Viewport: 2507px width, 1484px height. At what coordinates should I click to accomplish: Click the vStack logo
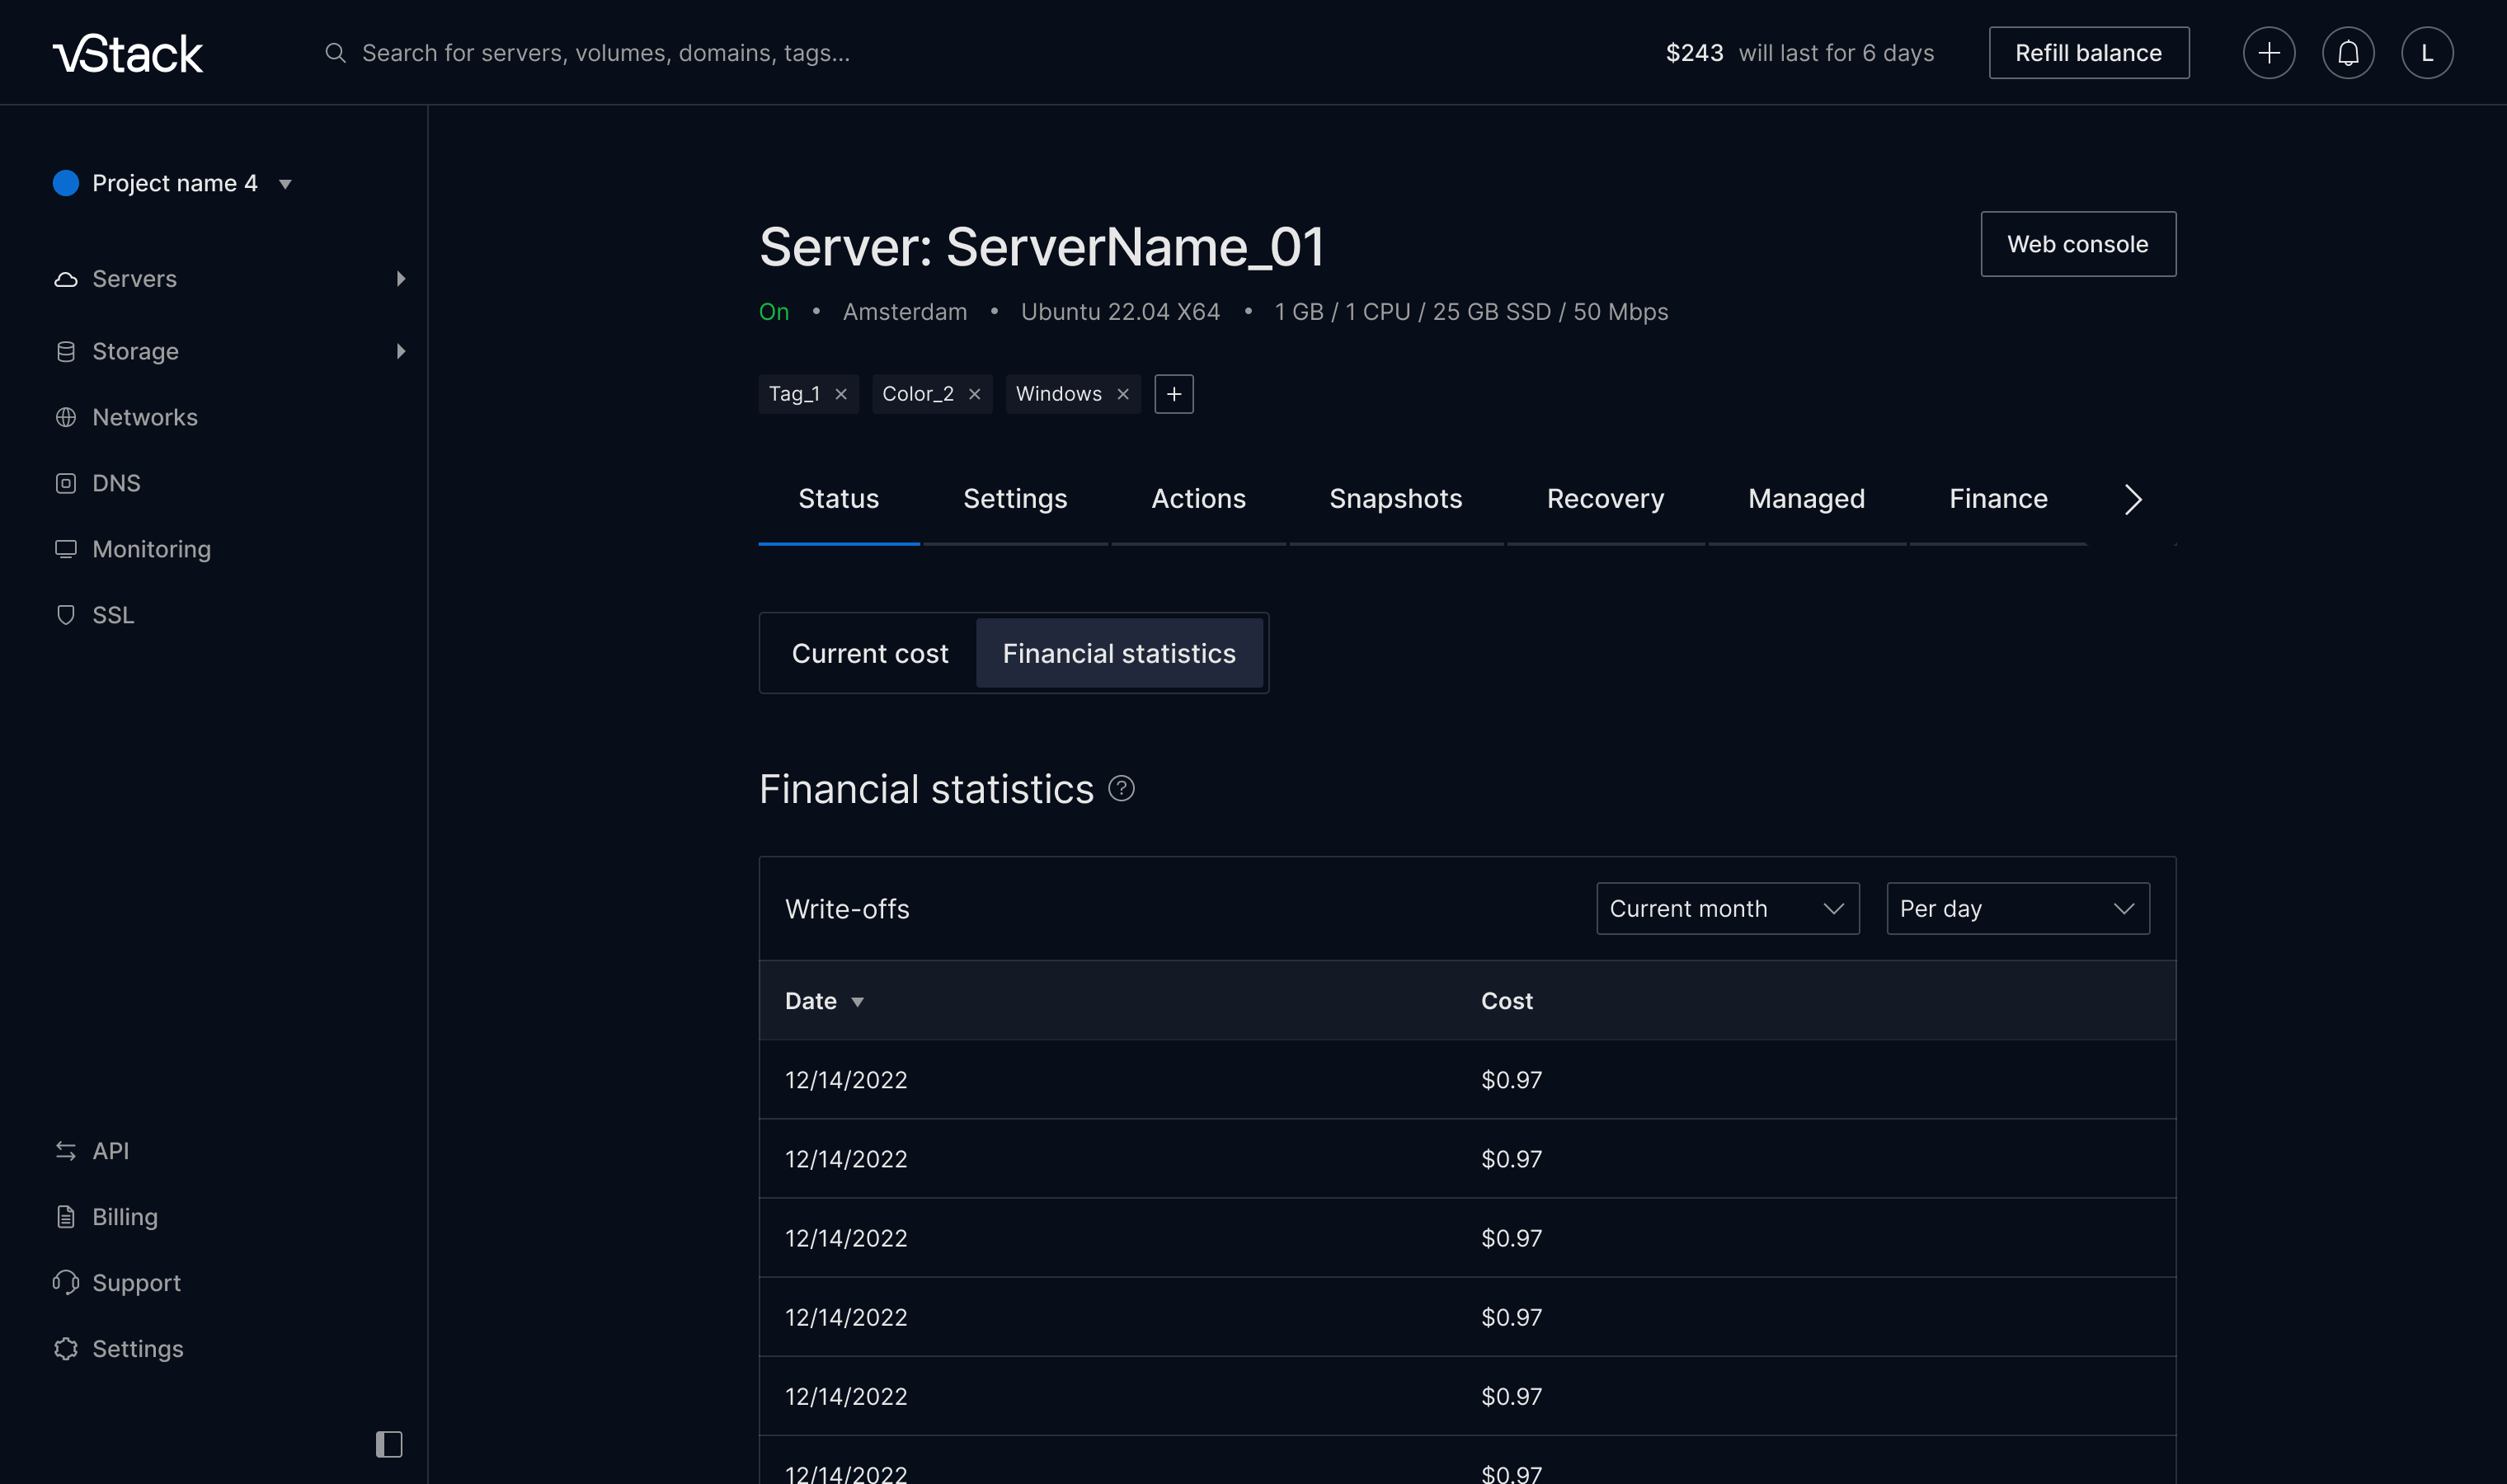[x=128, y=53]
